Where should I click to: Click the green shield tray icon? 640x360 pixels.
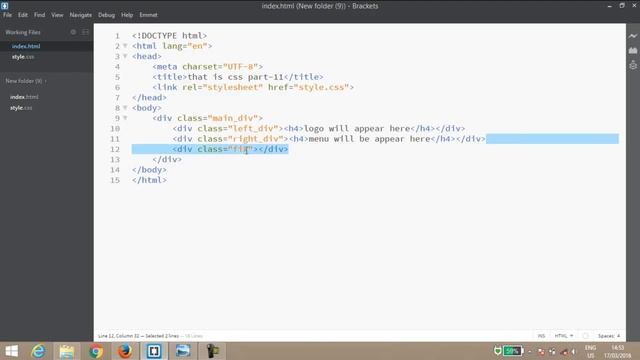tap(498, 351)
